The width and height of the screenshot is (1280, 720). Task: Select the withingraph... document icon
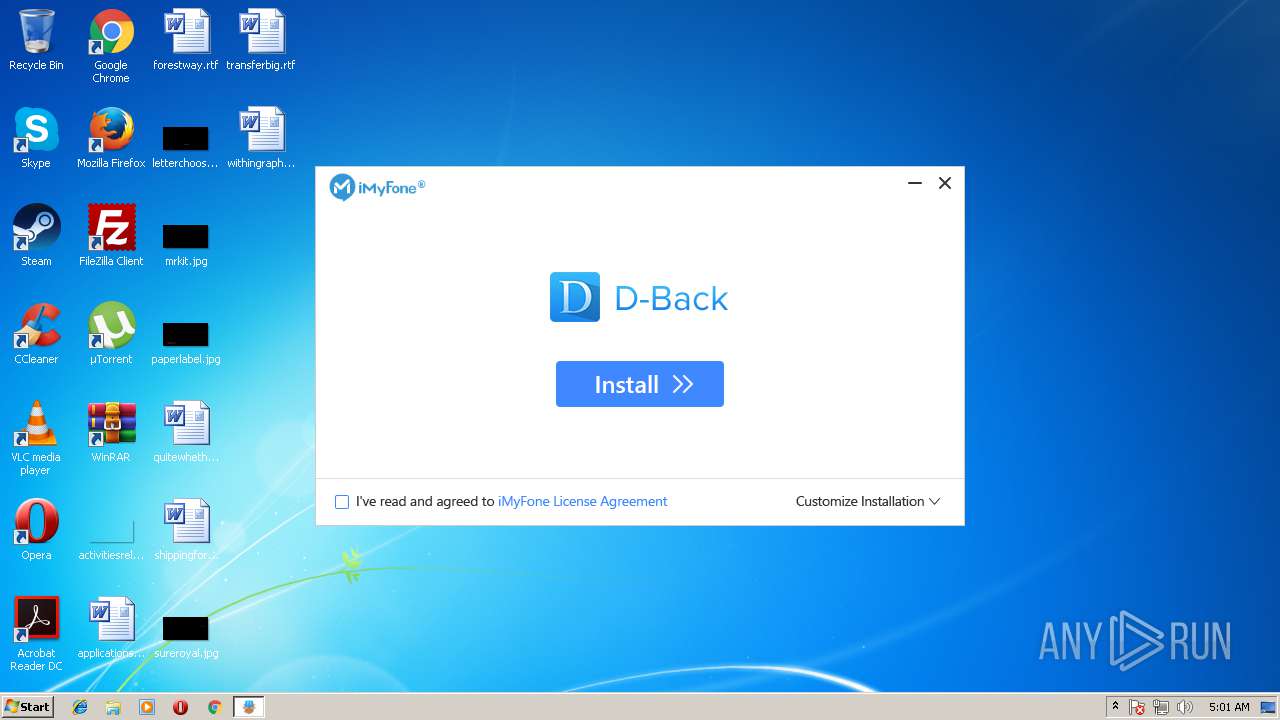pos(261,138)
